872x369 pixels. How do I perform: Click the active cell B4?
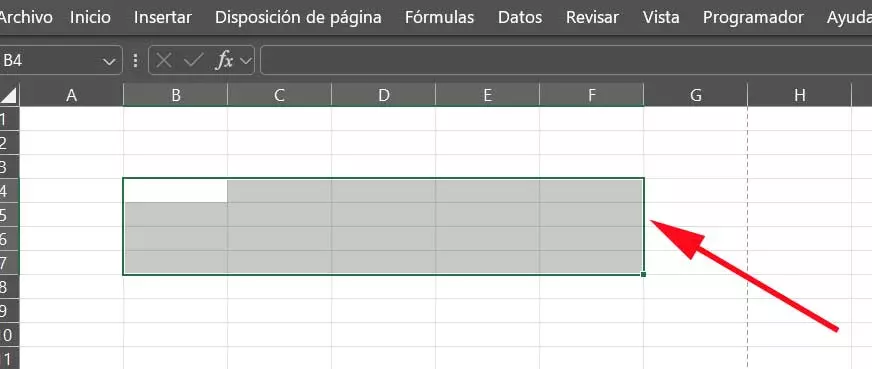(175, 191)
